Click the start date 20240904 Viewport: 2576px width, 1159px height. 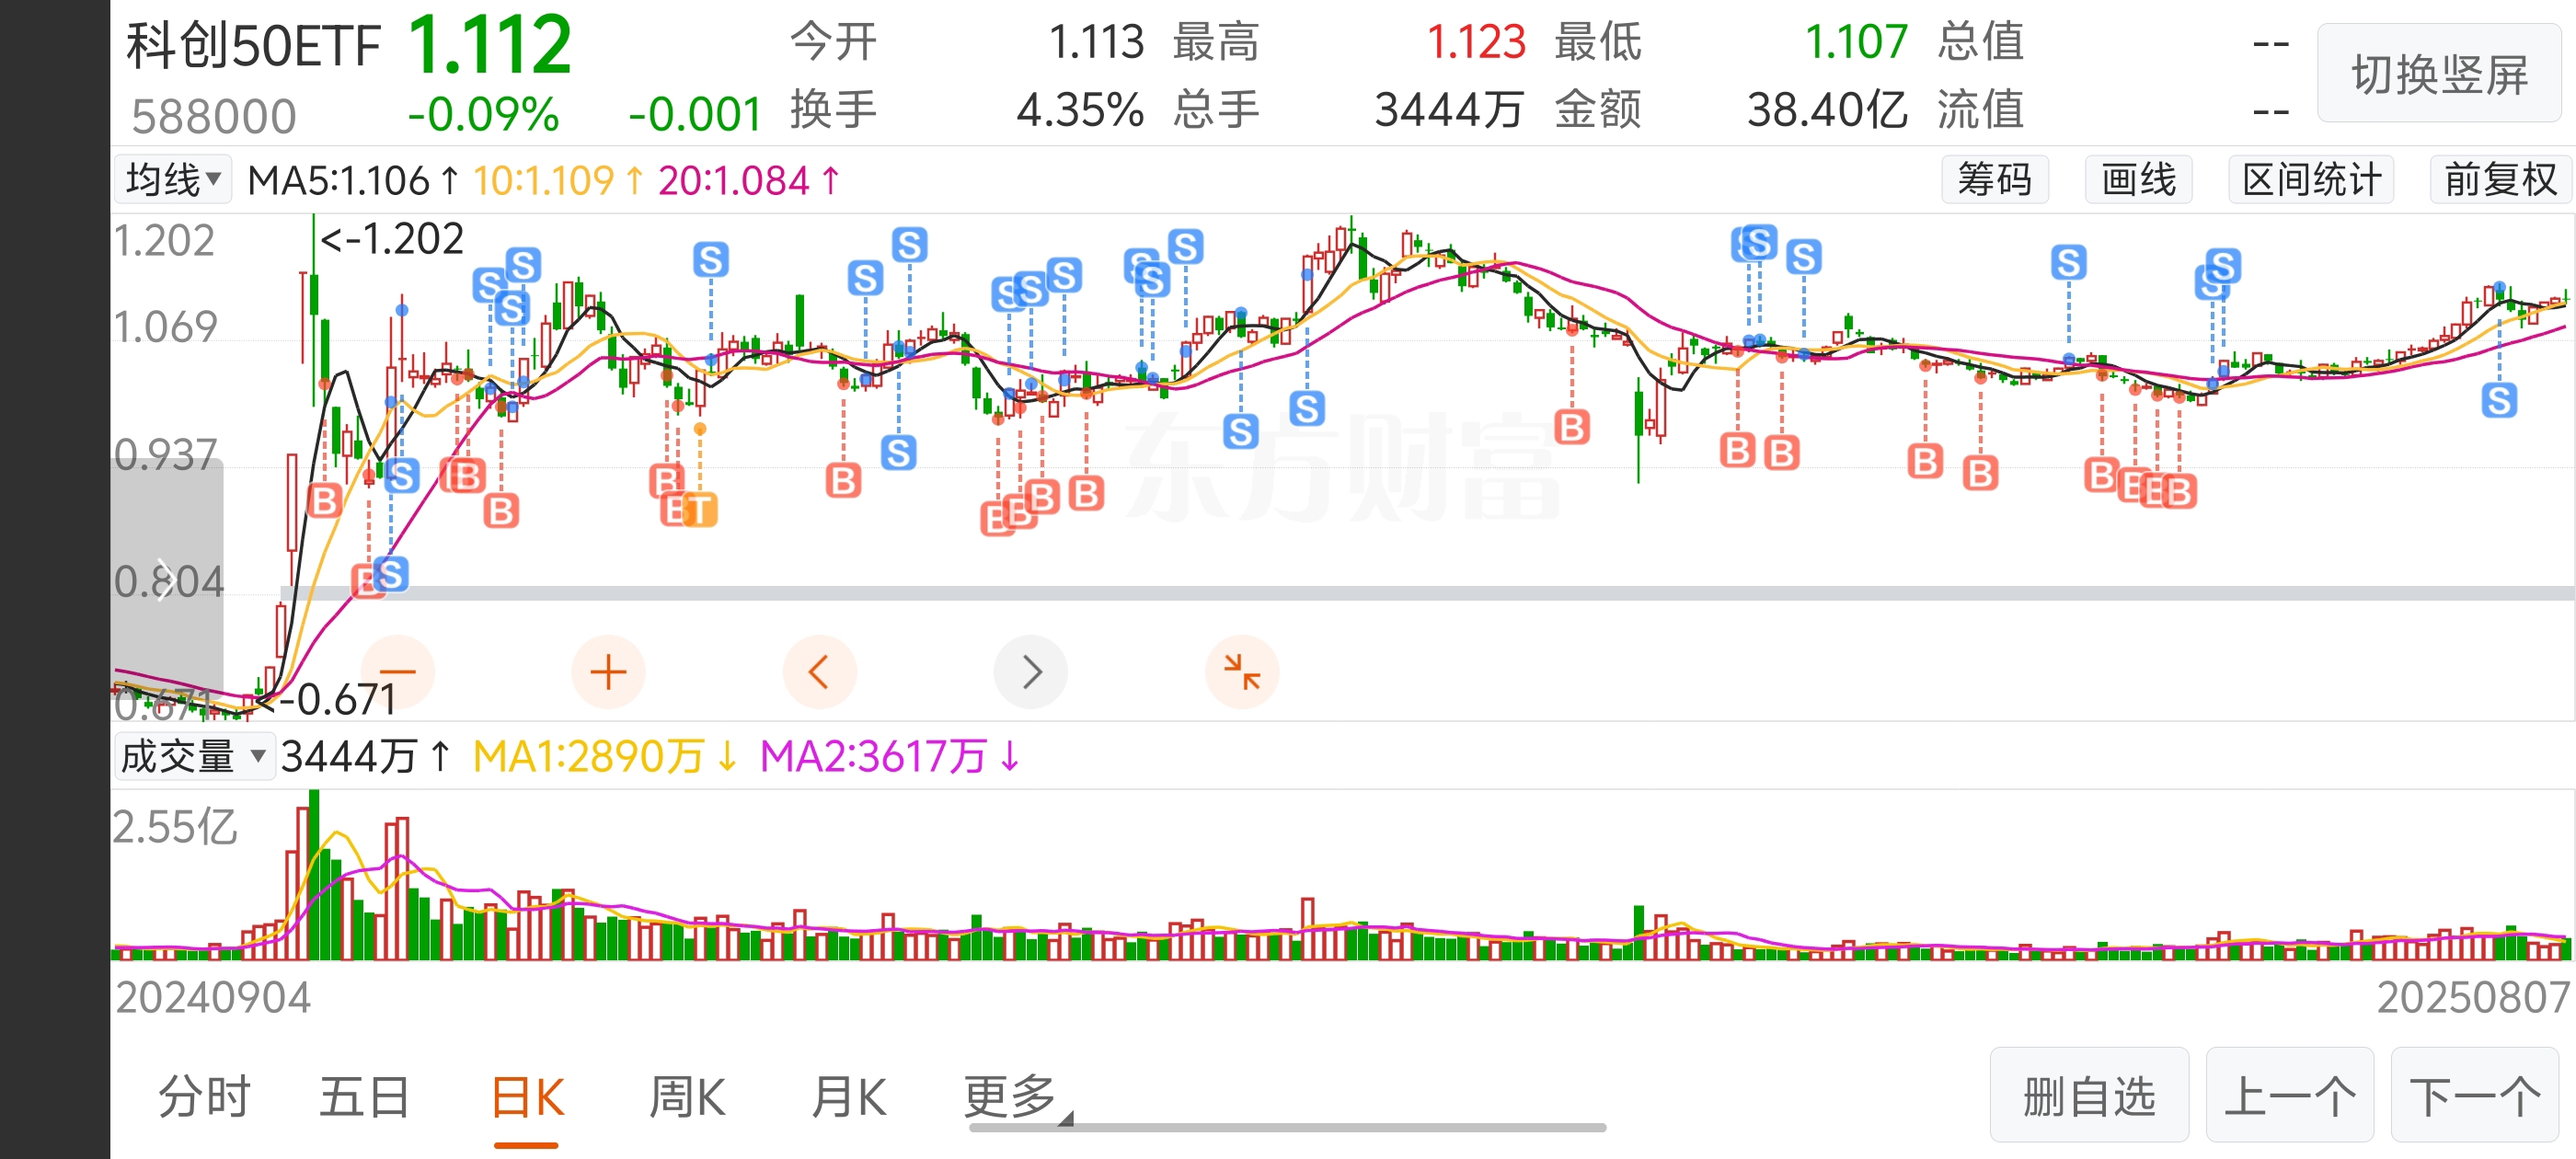coord(213,998)
